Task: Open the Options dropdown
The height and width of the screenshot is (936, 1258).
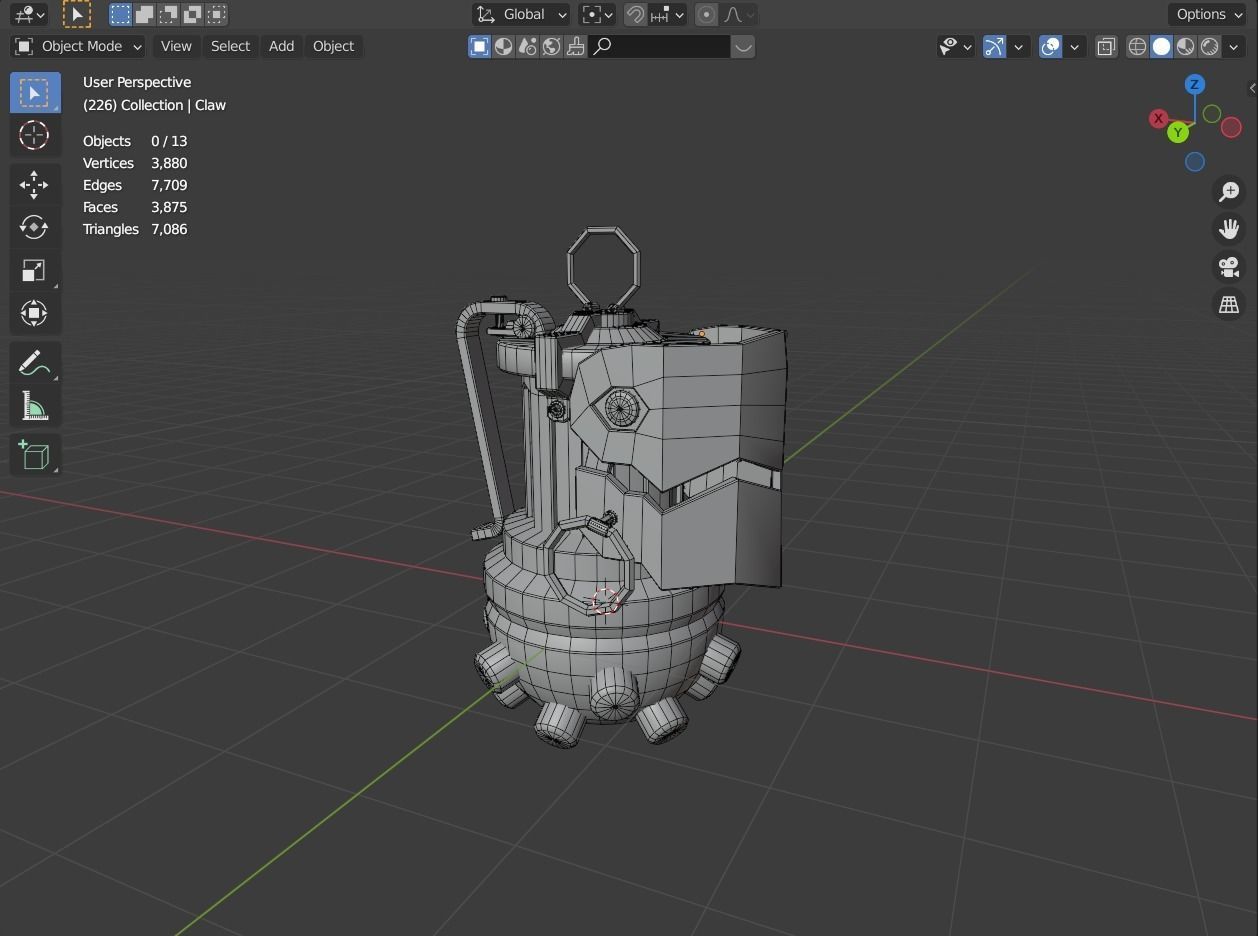Action: tap(1208, 14)
